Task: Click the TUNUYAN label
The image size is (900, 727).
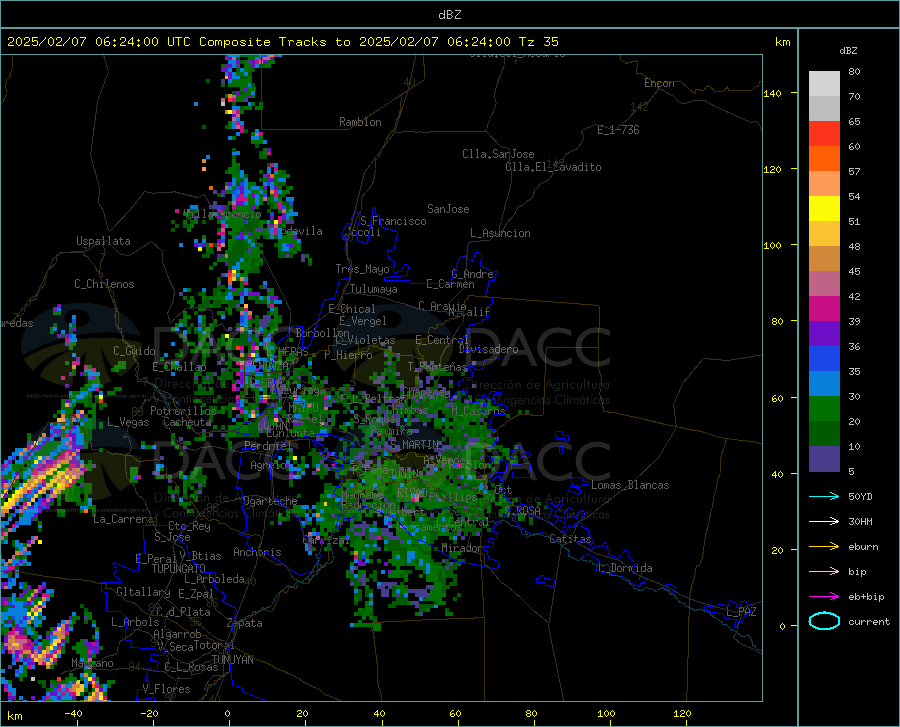Action: point(232,659)
